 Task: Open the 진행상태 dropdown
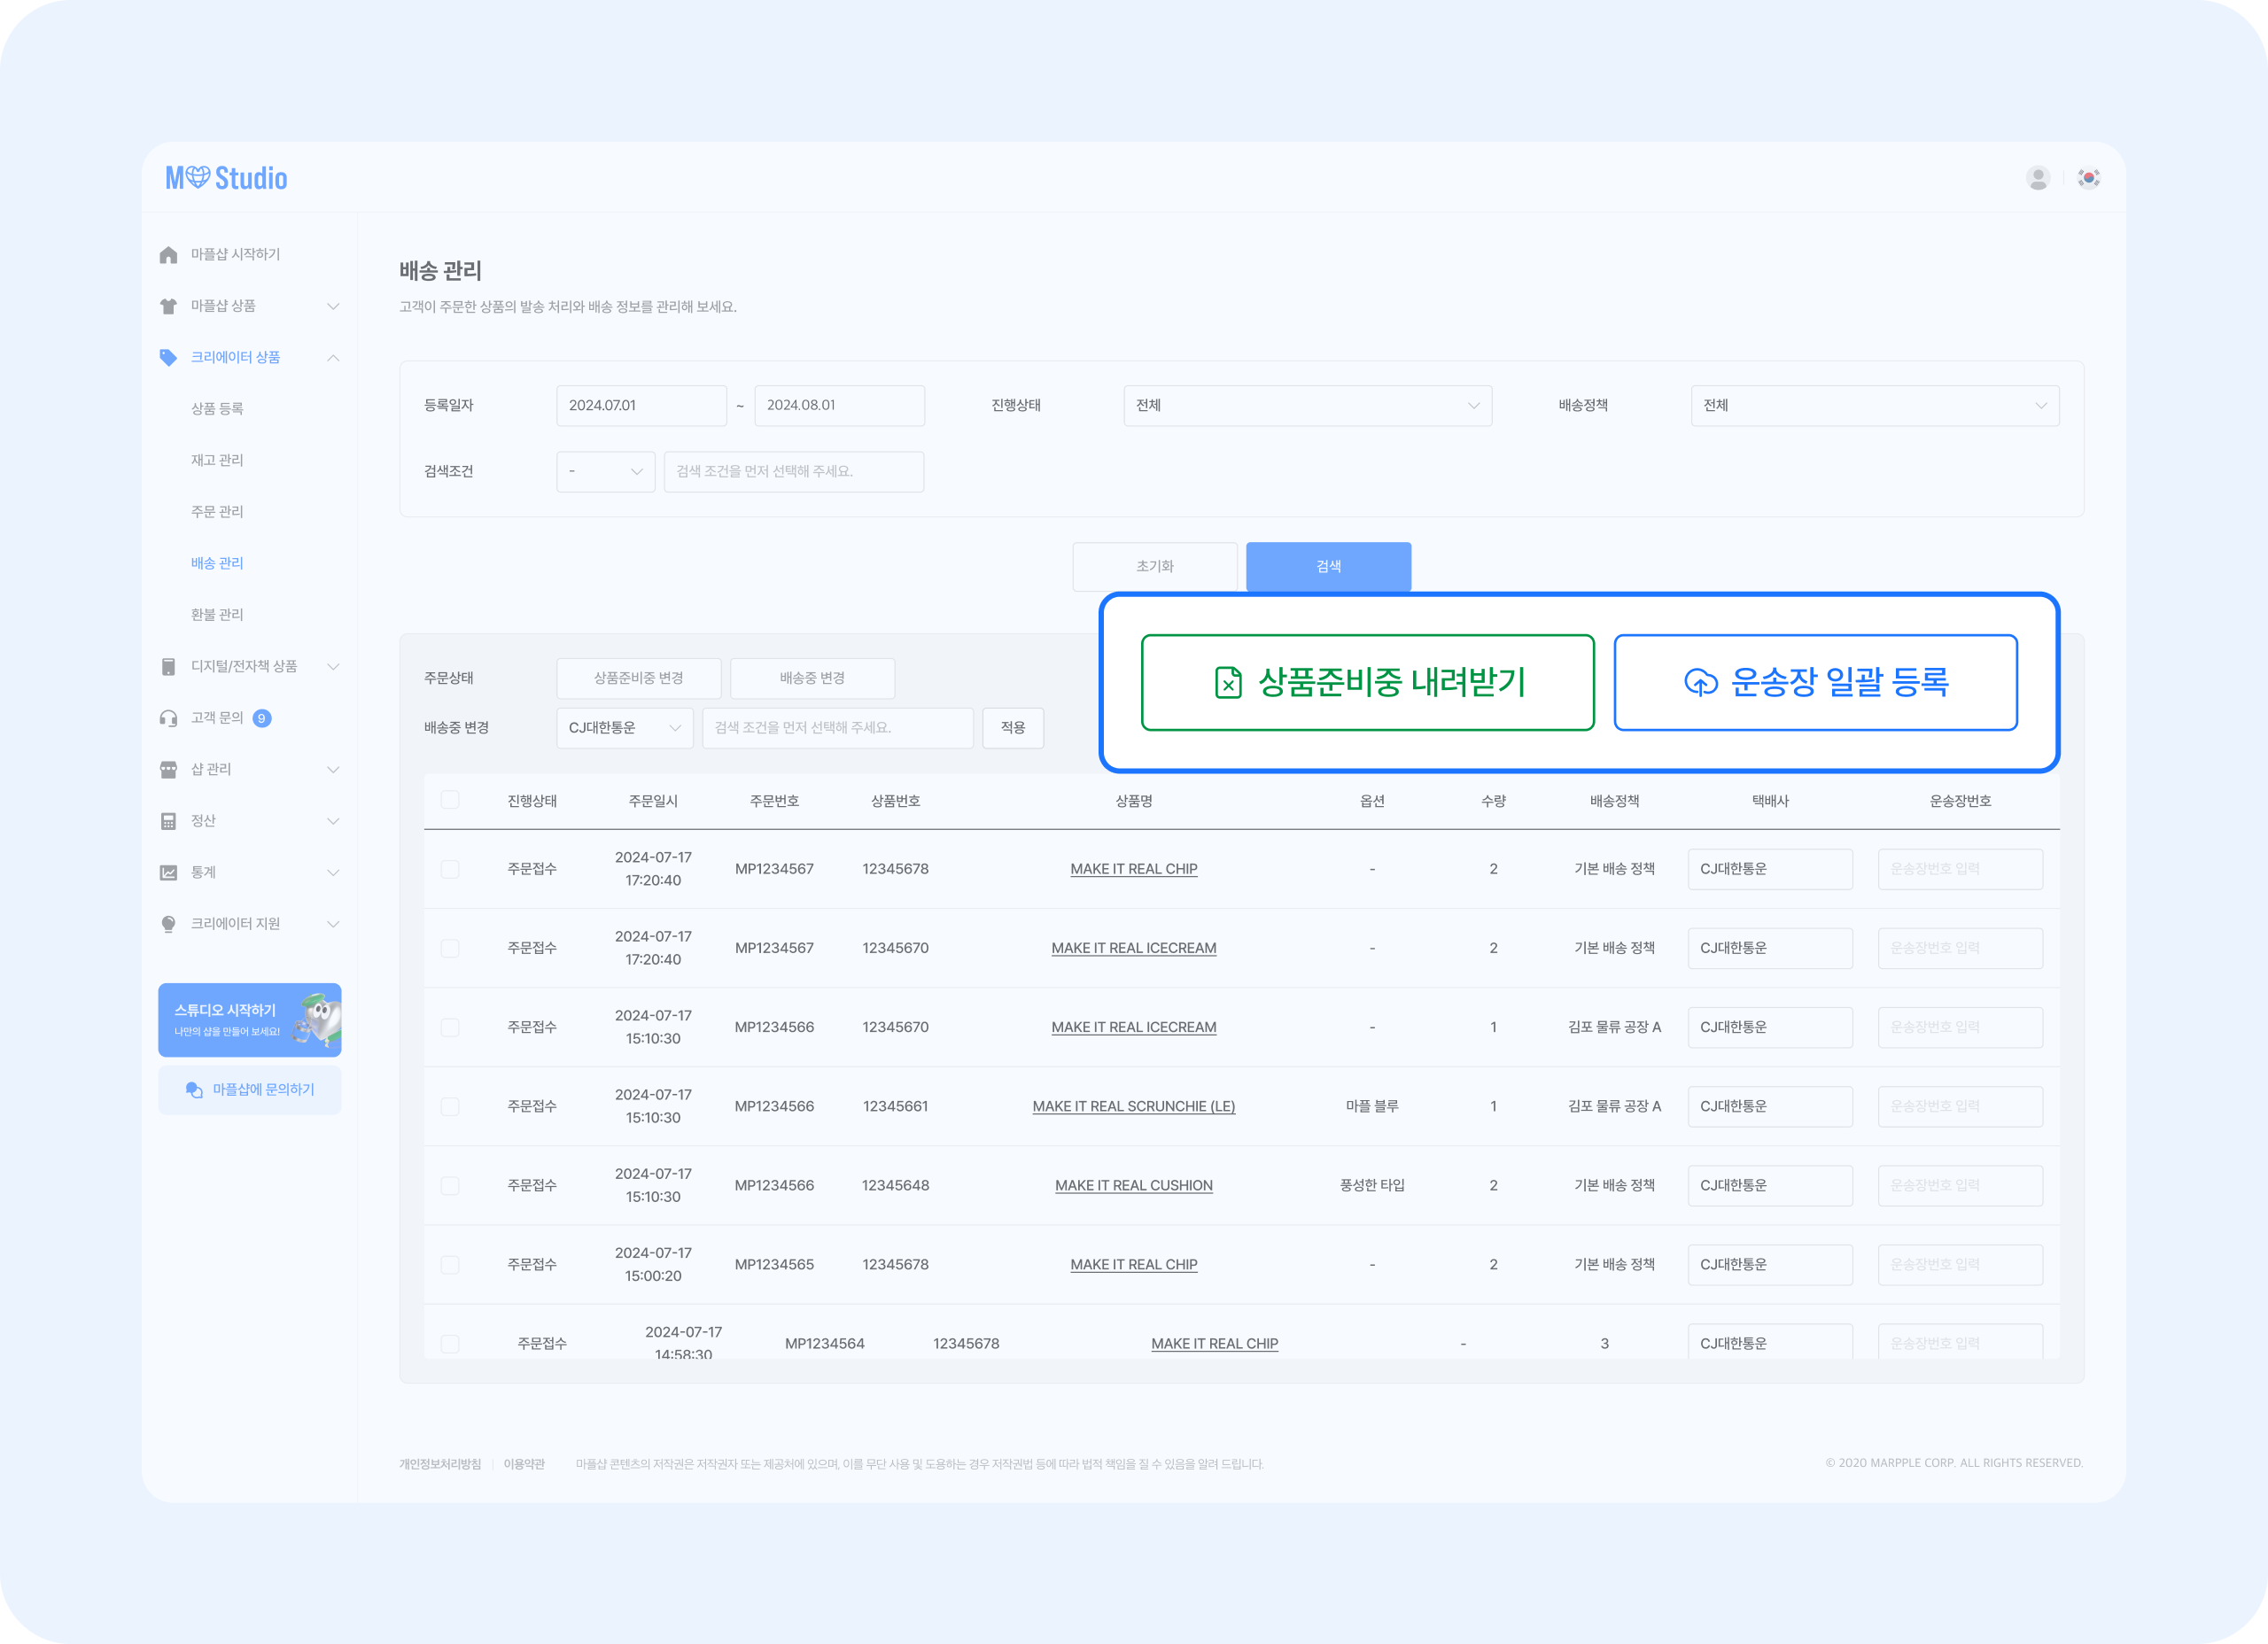tap(1307, 405)
